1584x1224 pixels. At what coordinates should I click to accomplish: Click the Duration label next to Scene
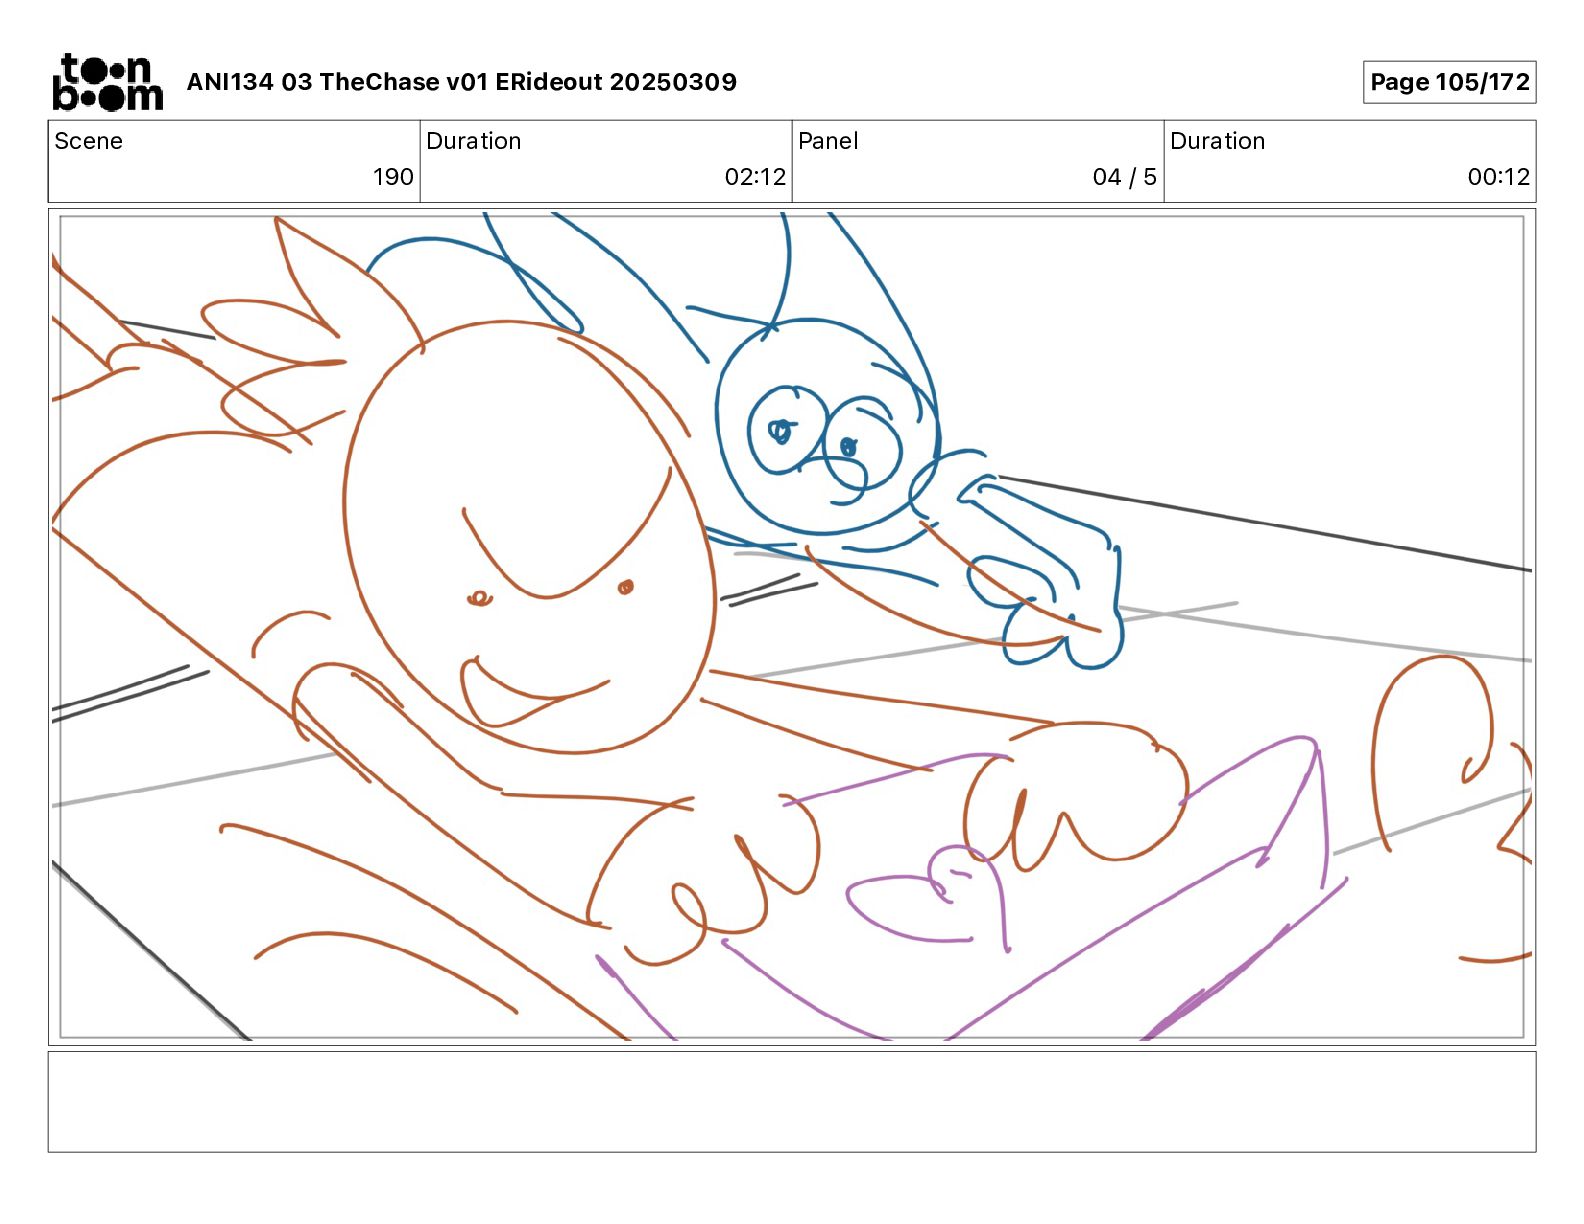pos(474,141)
